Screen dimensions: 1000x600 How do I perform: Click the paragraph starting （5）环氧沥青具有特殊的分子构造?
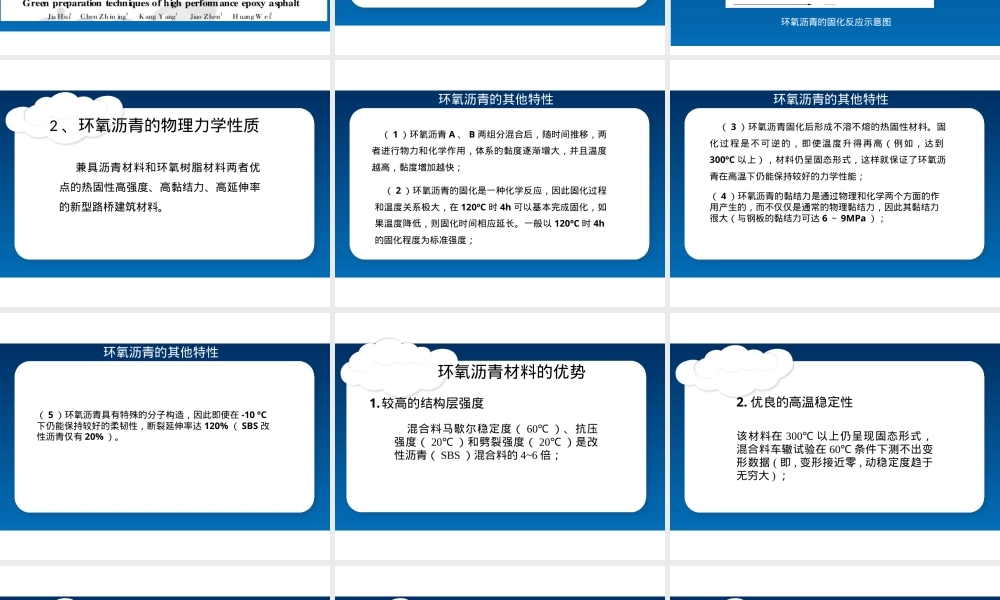pos(152,426)
